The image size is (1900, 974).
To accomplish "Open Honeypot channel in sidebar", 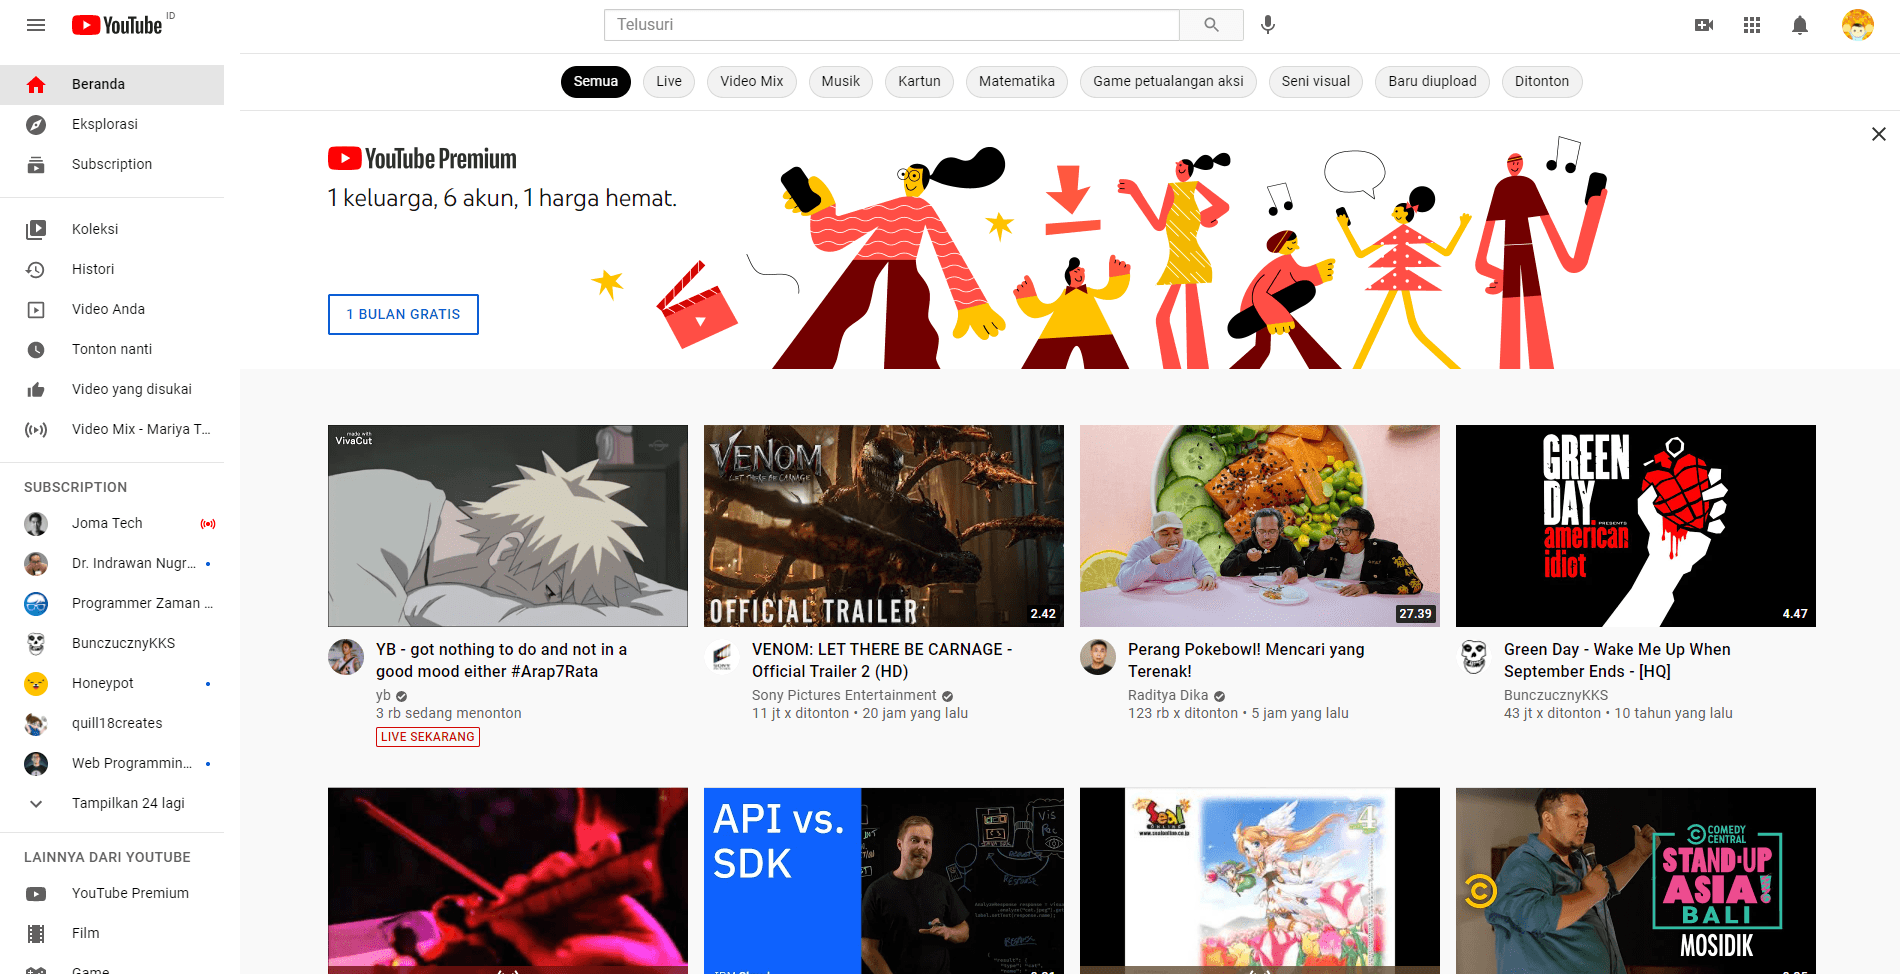I will pos(112,683).
